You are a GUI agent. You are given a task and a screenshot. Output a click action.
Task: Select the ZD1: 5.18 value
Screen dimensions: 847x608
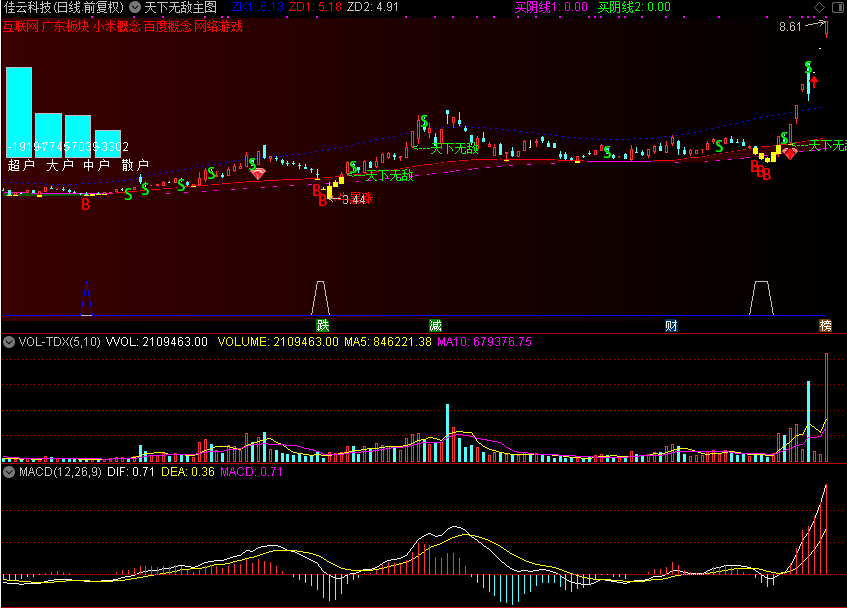pyautogui.click(x=315, y=7)
